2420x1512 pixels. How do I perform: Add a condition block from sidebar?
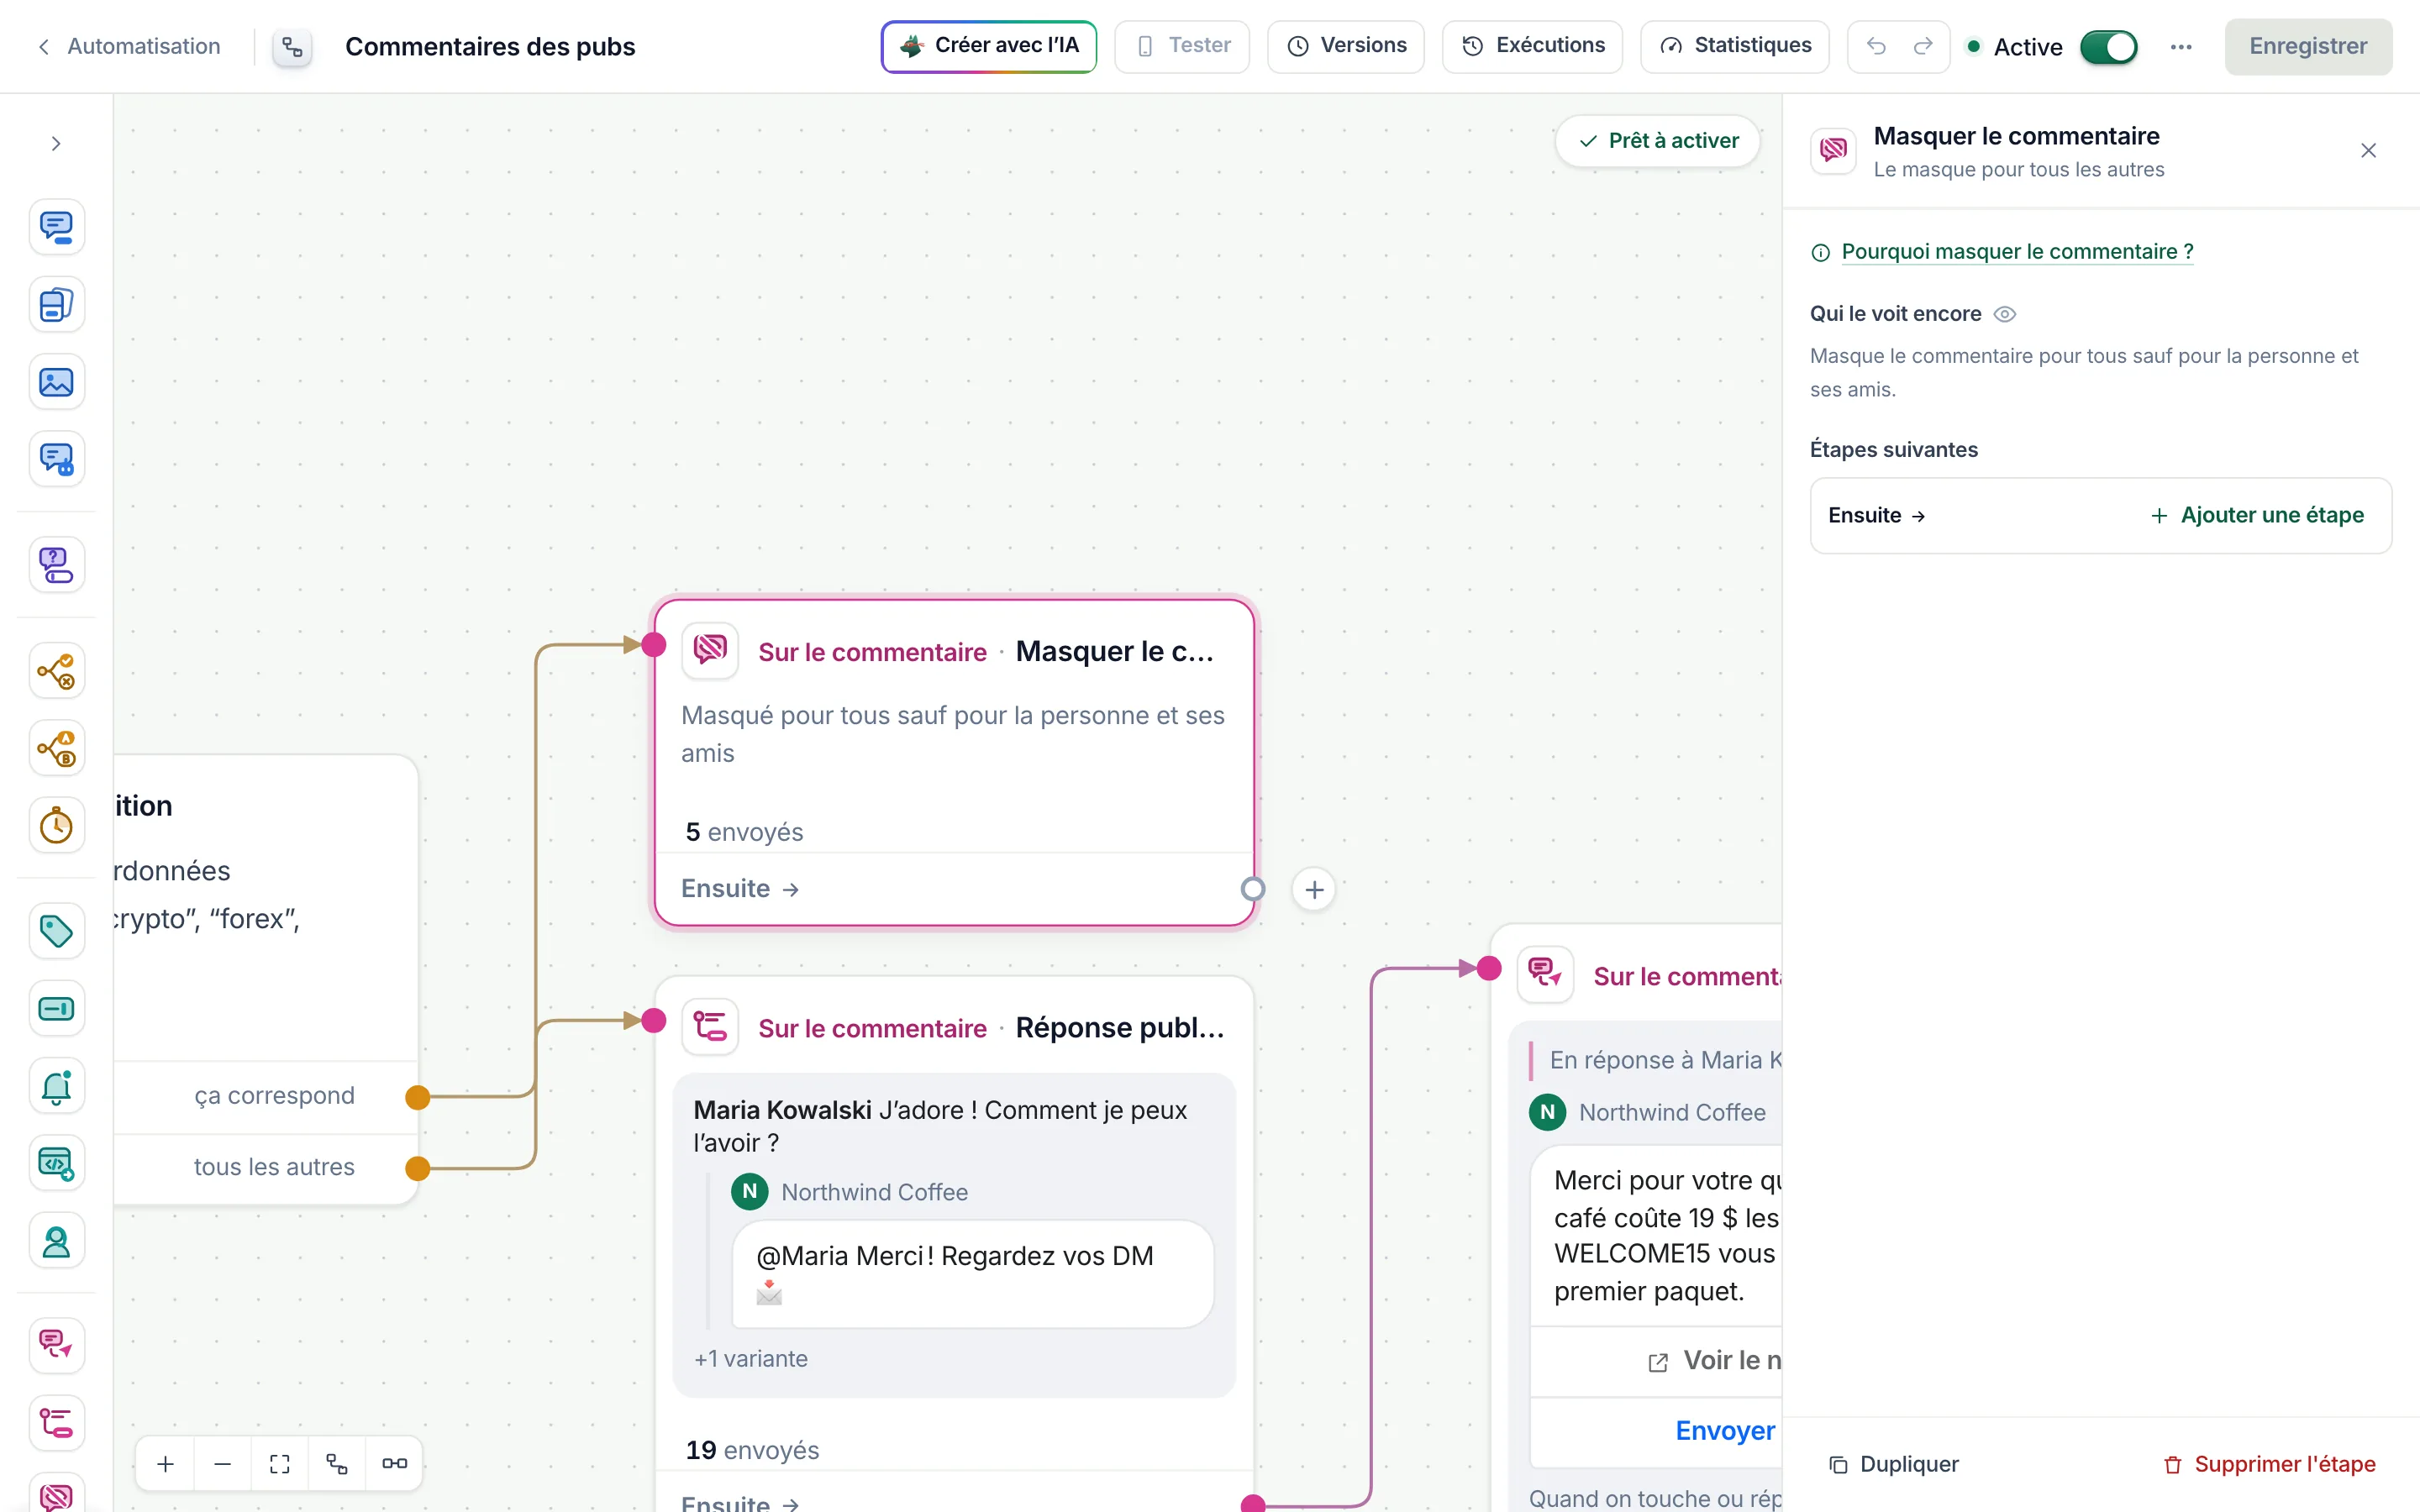click(x=56, y=671)
